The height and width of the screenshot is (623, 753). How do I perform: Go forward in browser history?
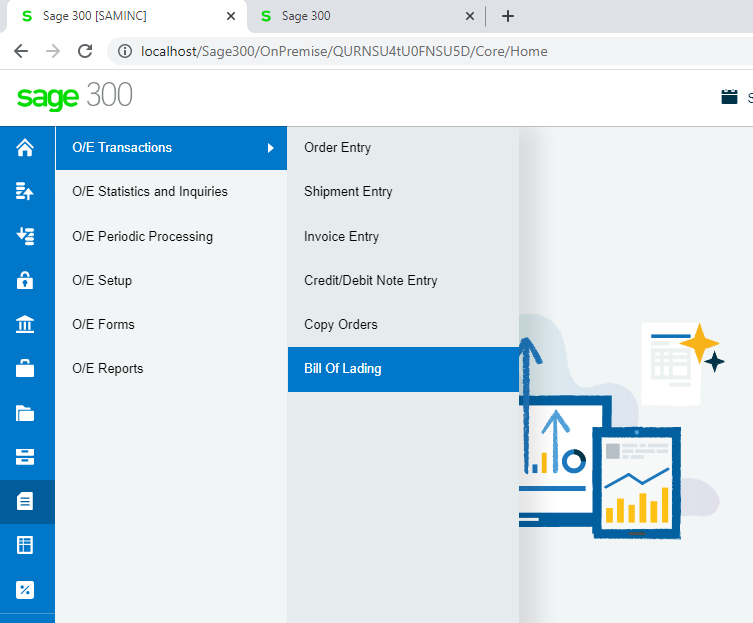[53, 51]
